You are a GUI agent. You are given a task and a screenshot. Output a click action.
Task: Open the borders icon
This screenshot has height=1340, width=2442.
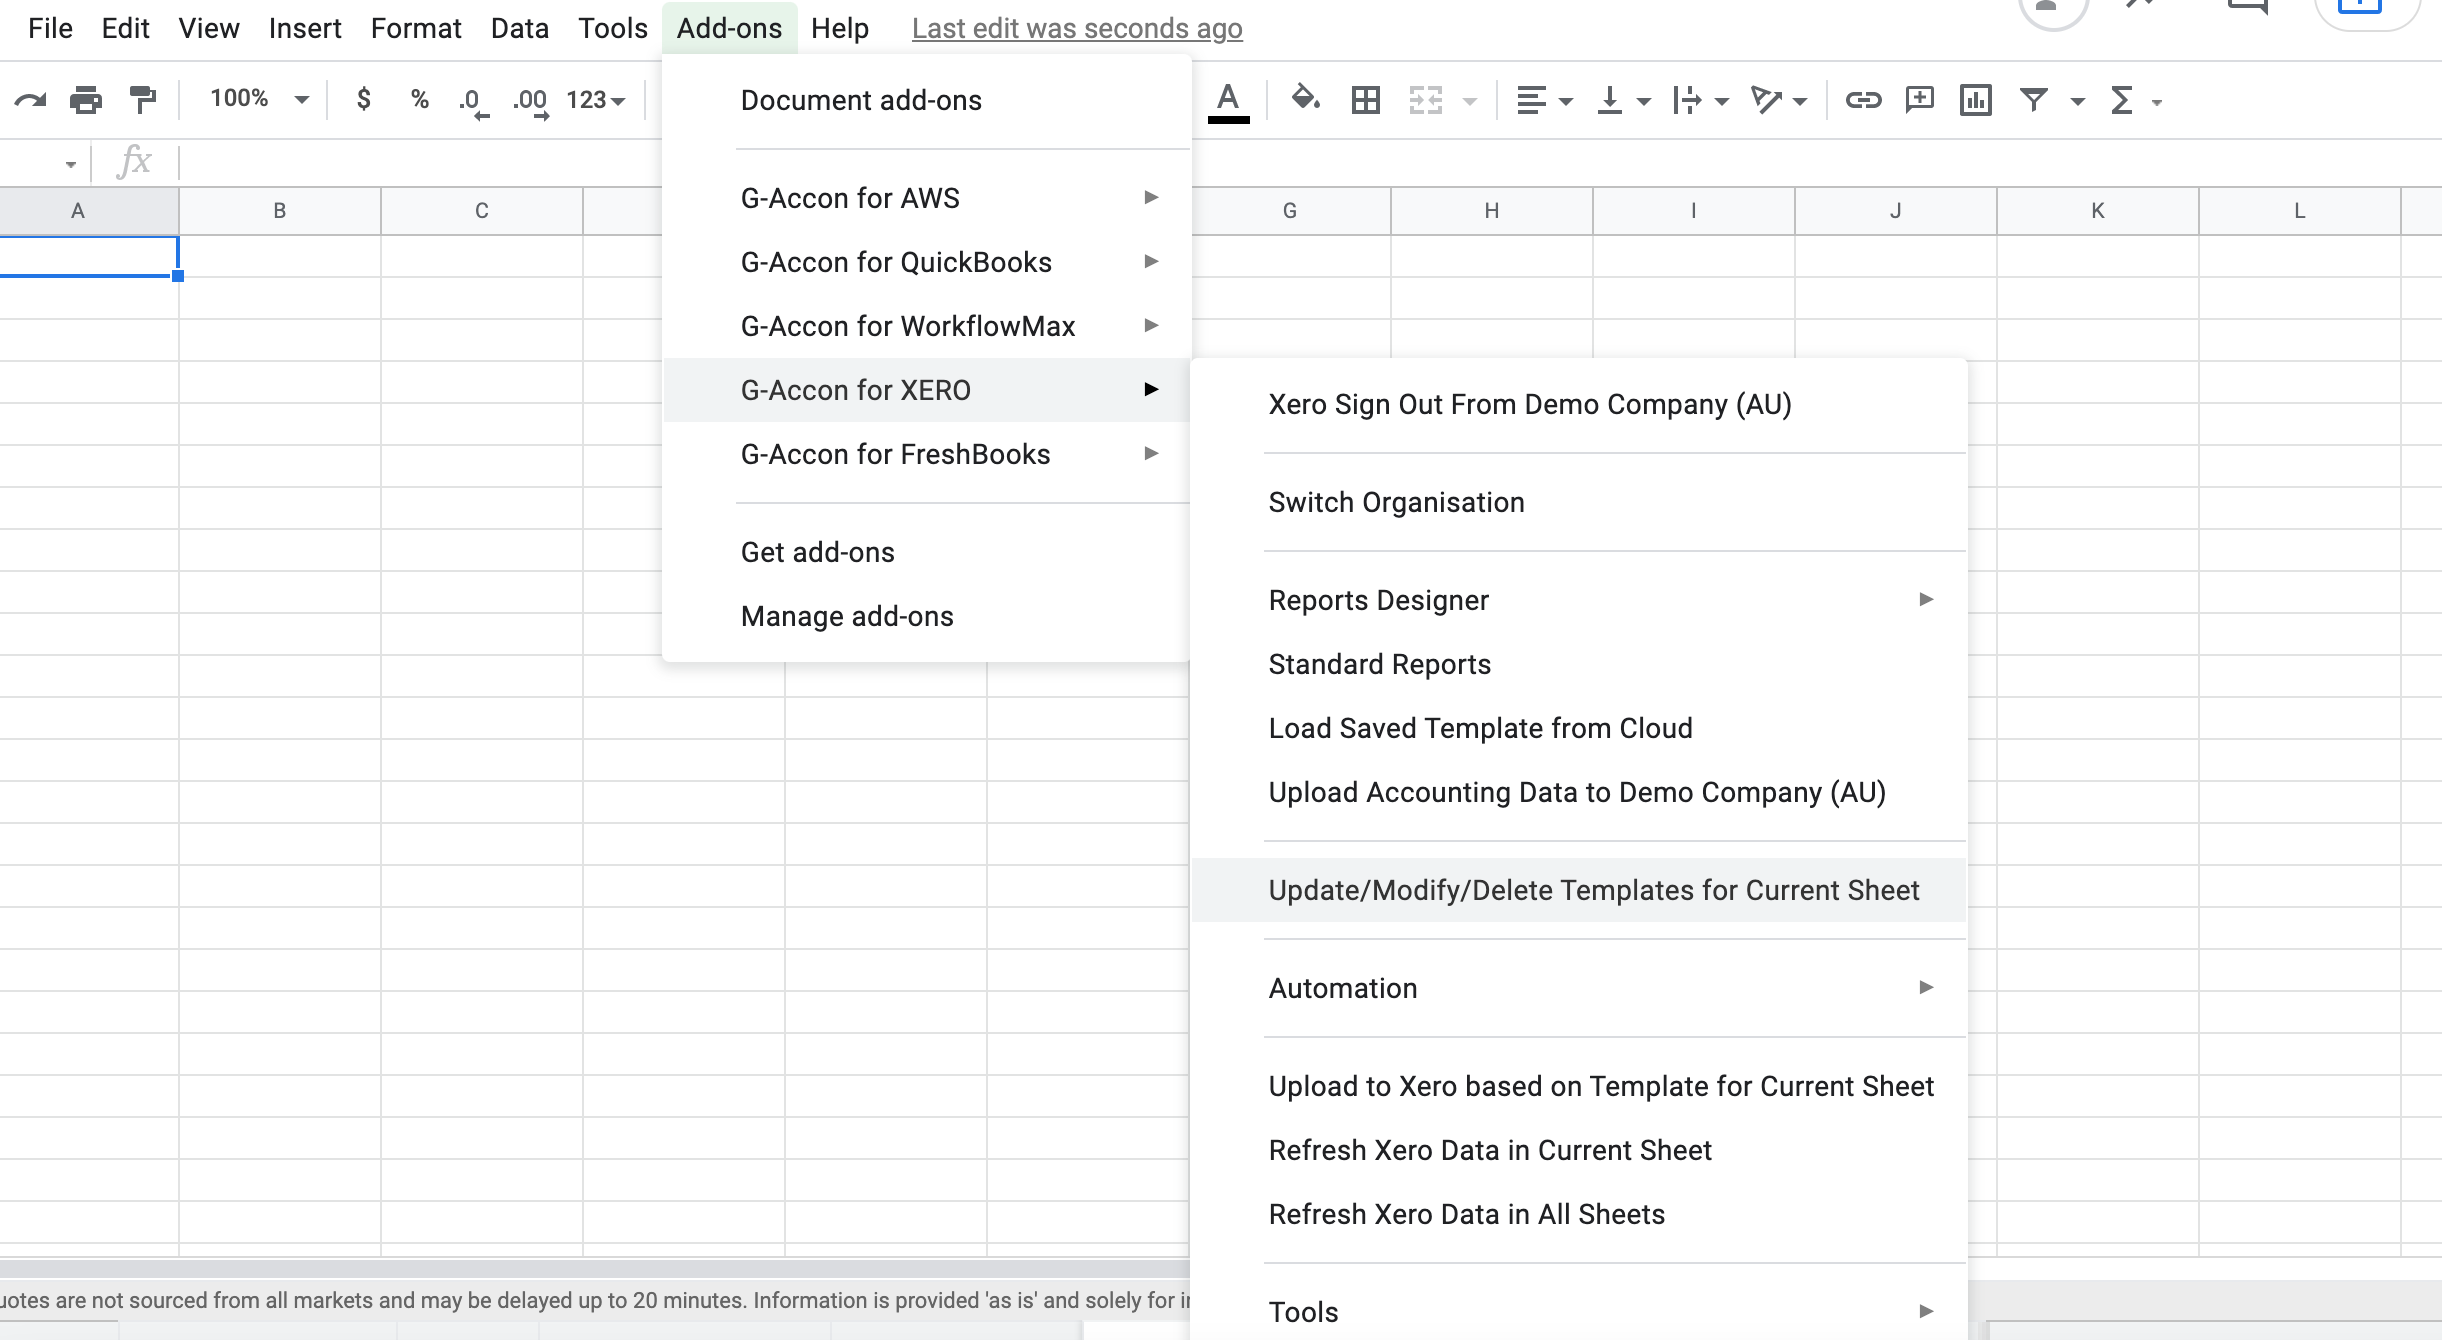(x=1366, y=100)
